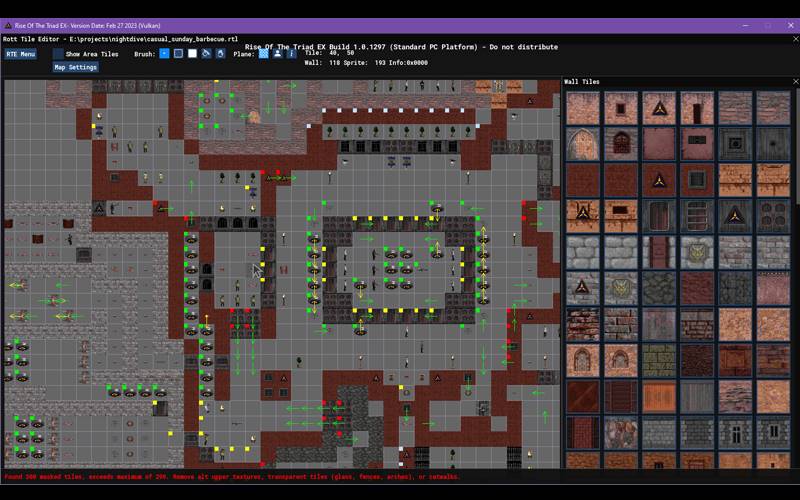Switch to the info plane icon
800x500 pixels.
291,54
